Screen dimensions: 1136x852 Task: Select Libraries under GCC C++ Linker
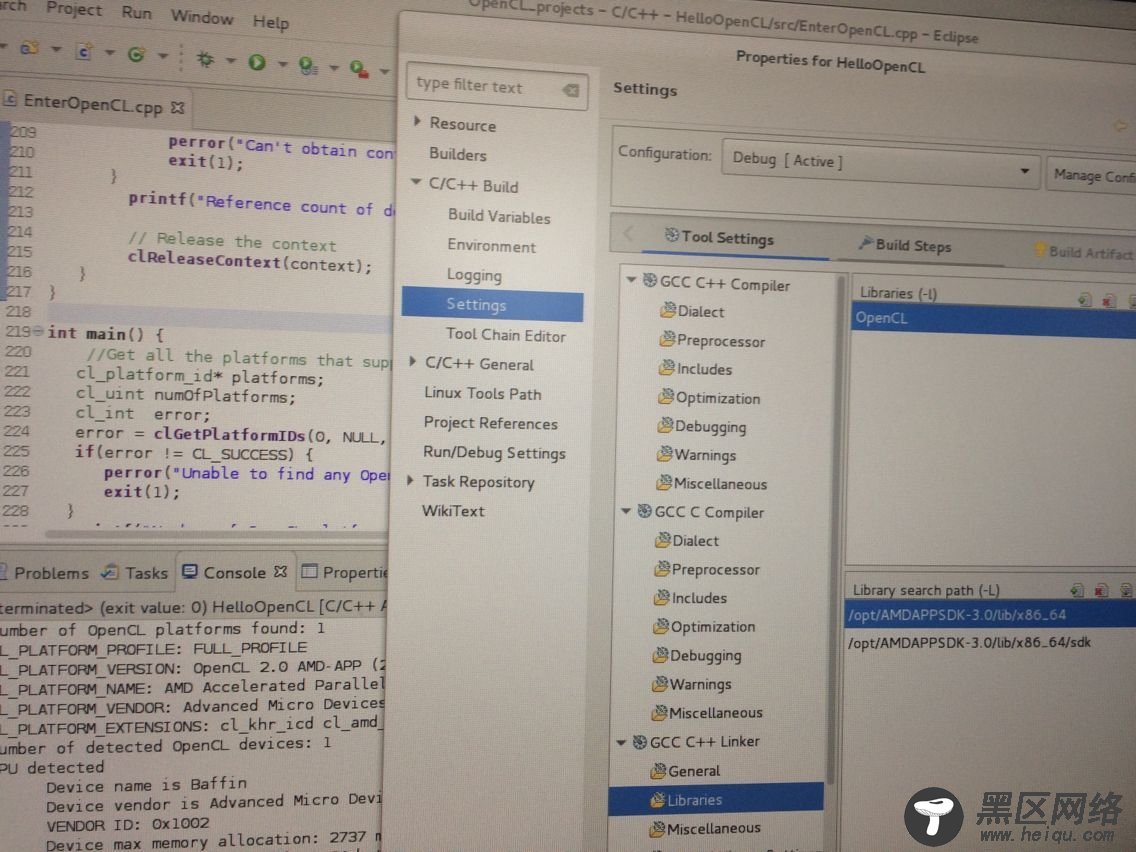(716, 798)
